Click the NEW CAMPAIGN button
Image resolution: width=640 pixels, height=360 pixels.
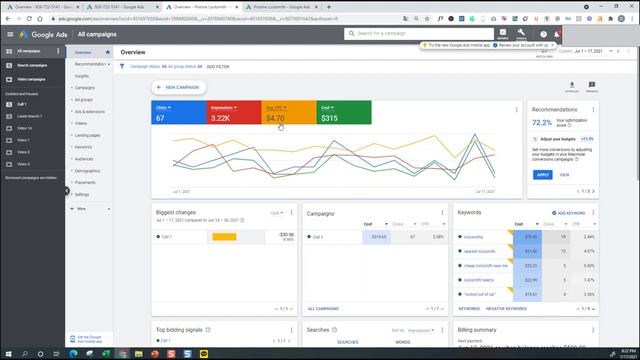[179, 87]
